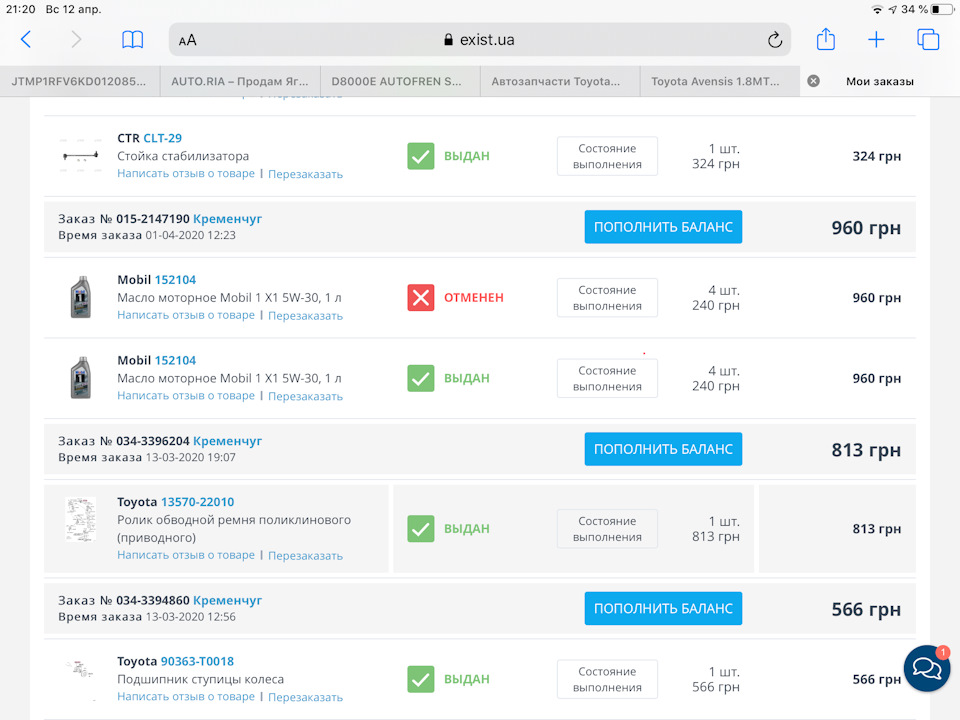Show Состояние выполнения for issued Mobil oil

[607, 378]
